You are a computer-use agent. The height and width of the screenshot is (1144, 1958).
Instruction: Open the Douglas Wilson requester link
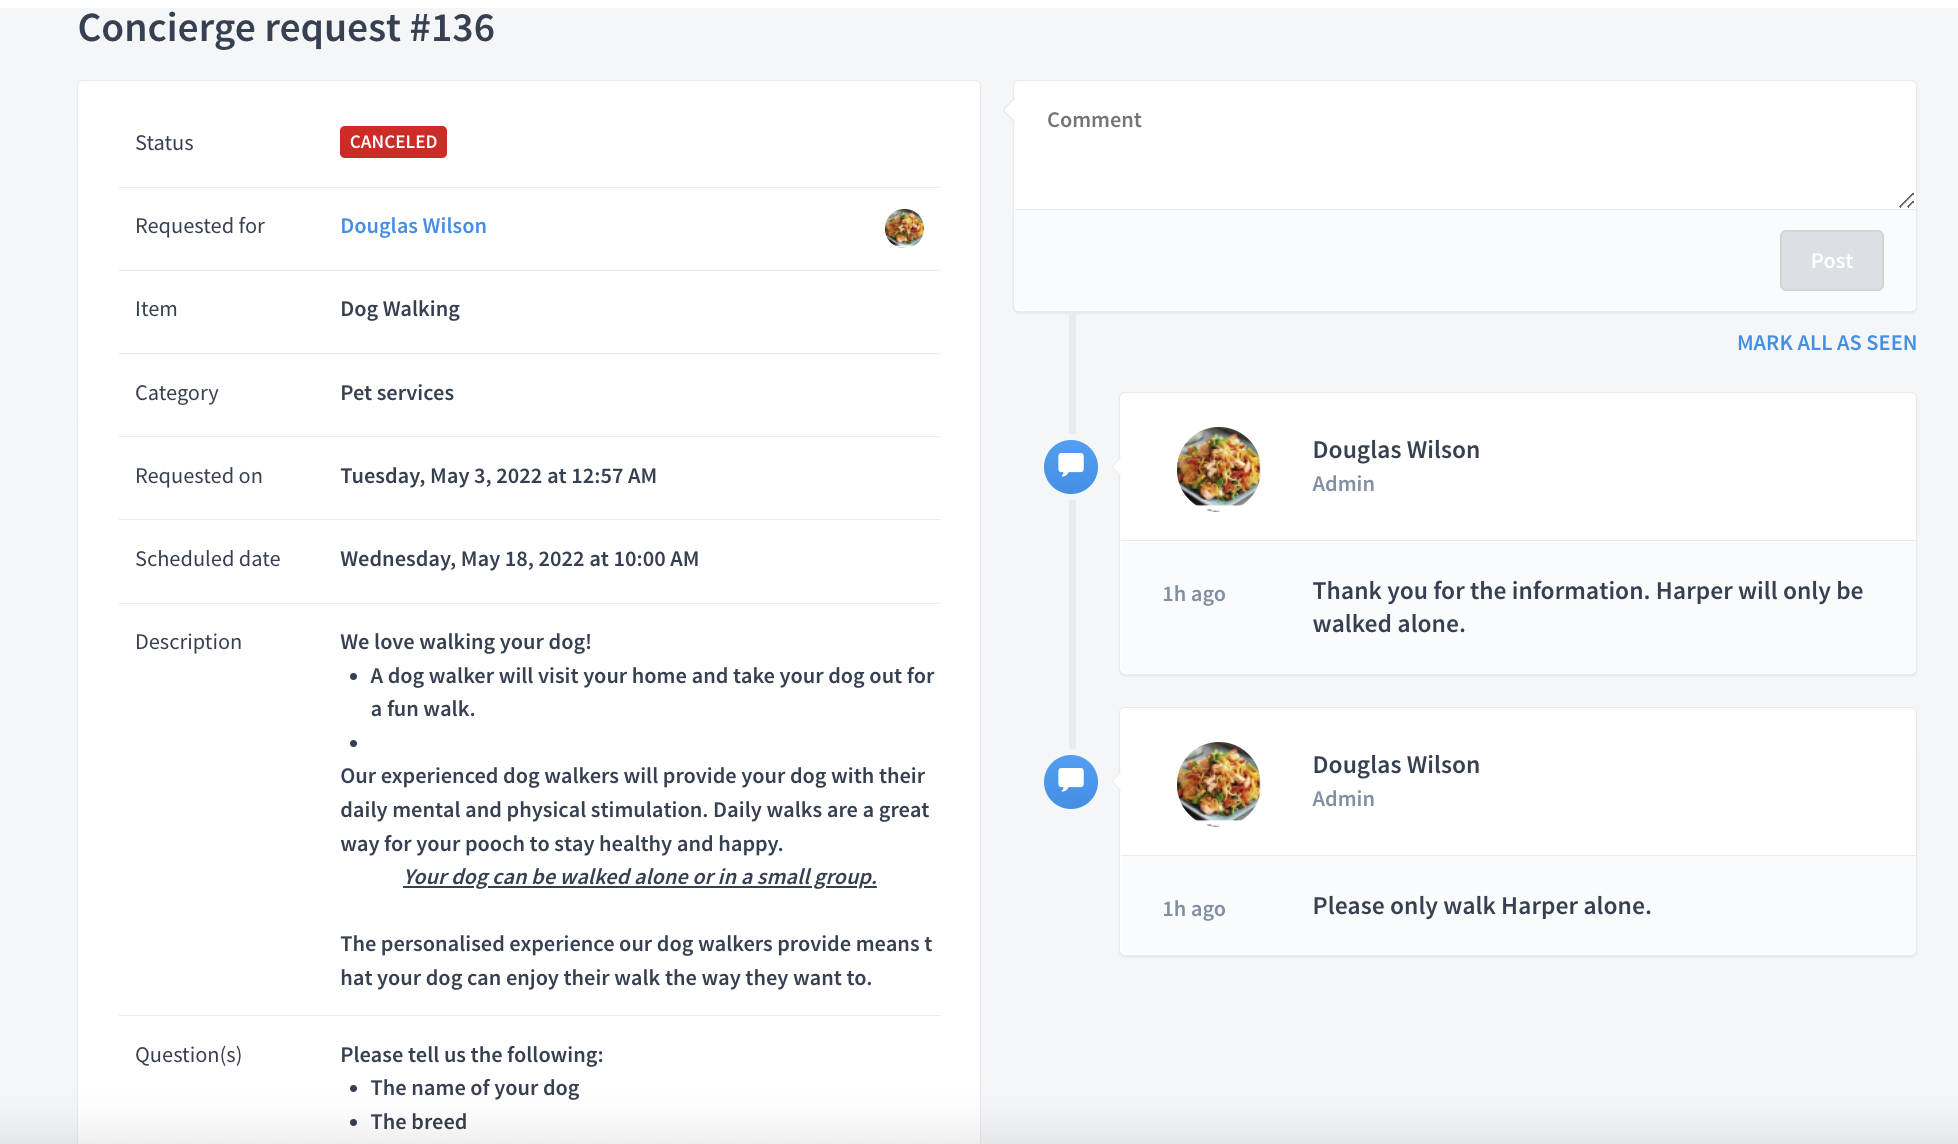click(x=413, y=226)
